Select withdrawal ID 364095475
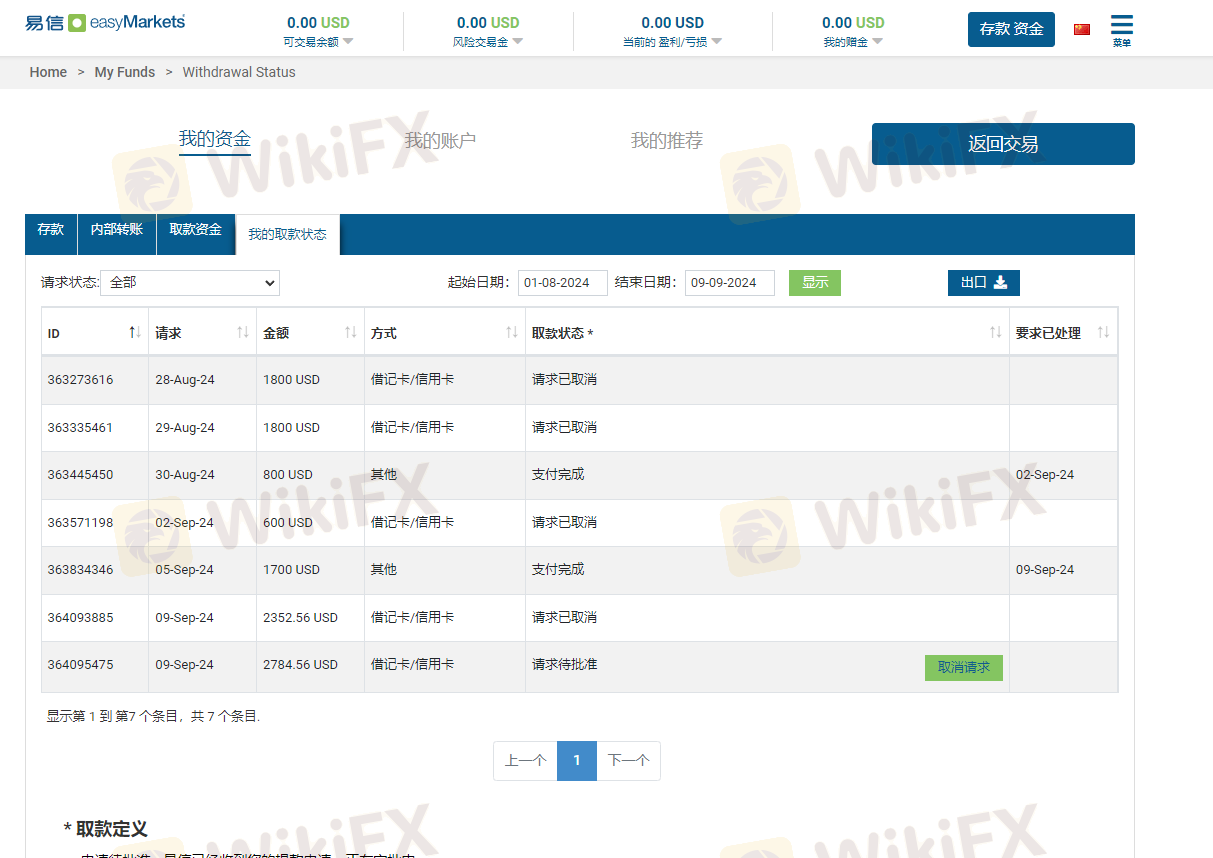Viewport: 1213px width, 858px height. [80, 665]
